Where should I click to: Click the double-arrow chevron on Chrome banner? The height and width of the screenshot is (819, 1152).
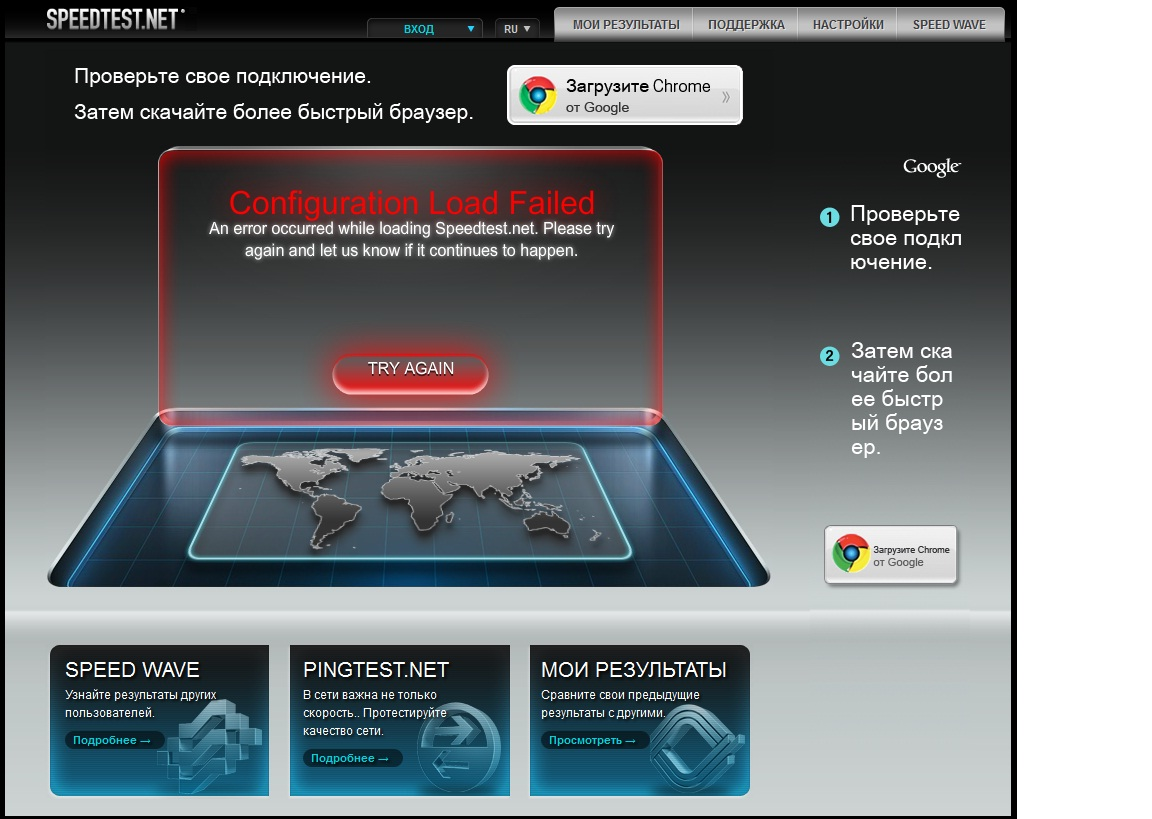pos(725,96)
